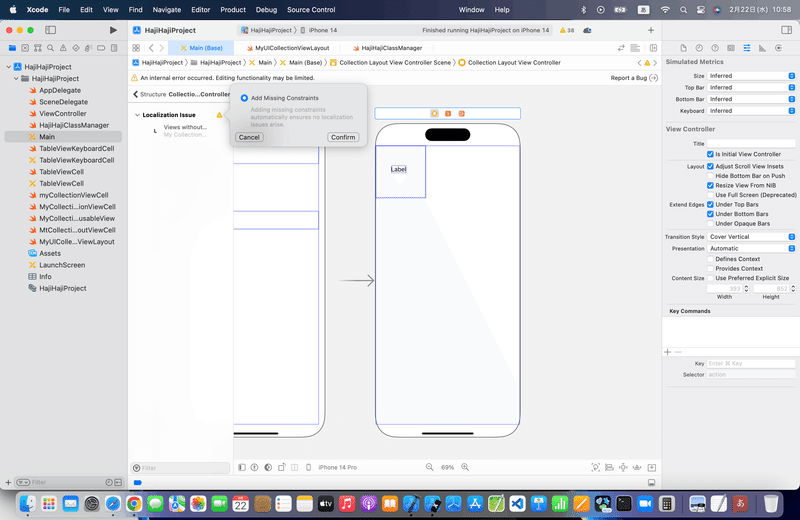The image size is (800, 520).
Task: Open the Issue navigator warning icon
Action: click(x=63, y=48)
